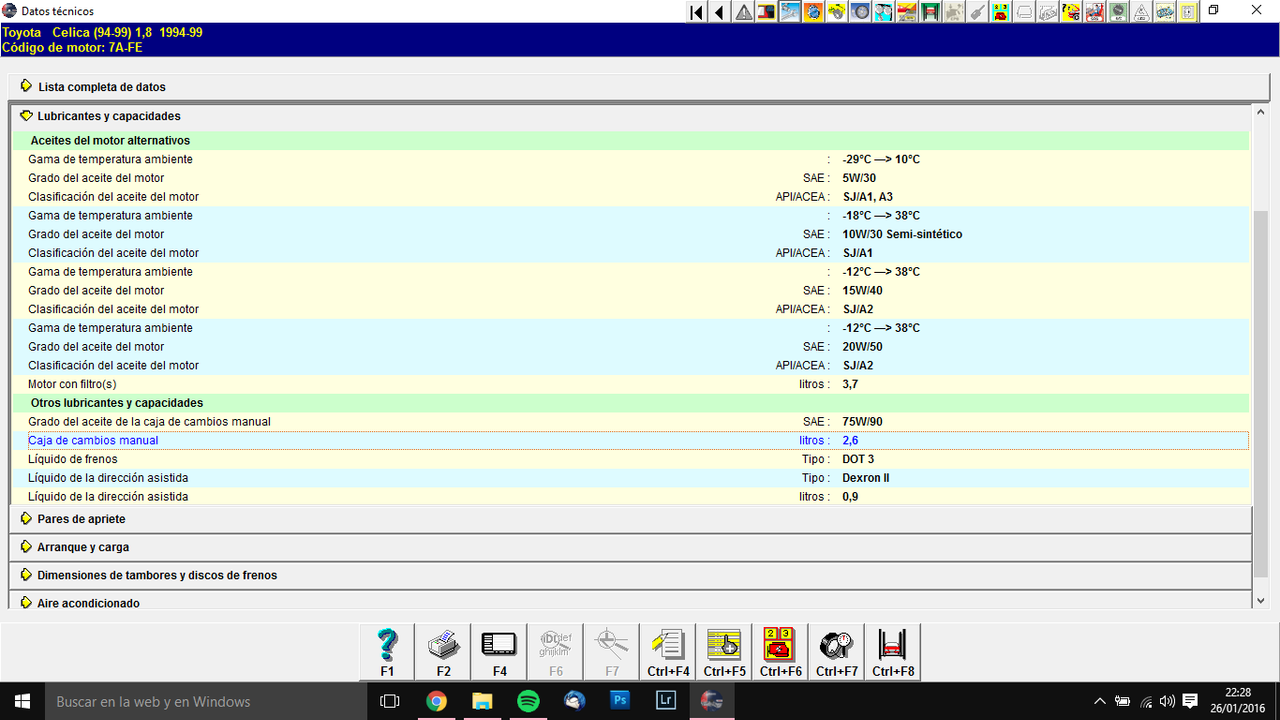This screenshot has width=1280, height=720.
Task: Click the 15W/40 oil grade value
Action: (x=862, y=291)
